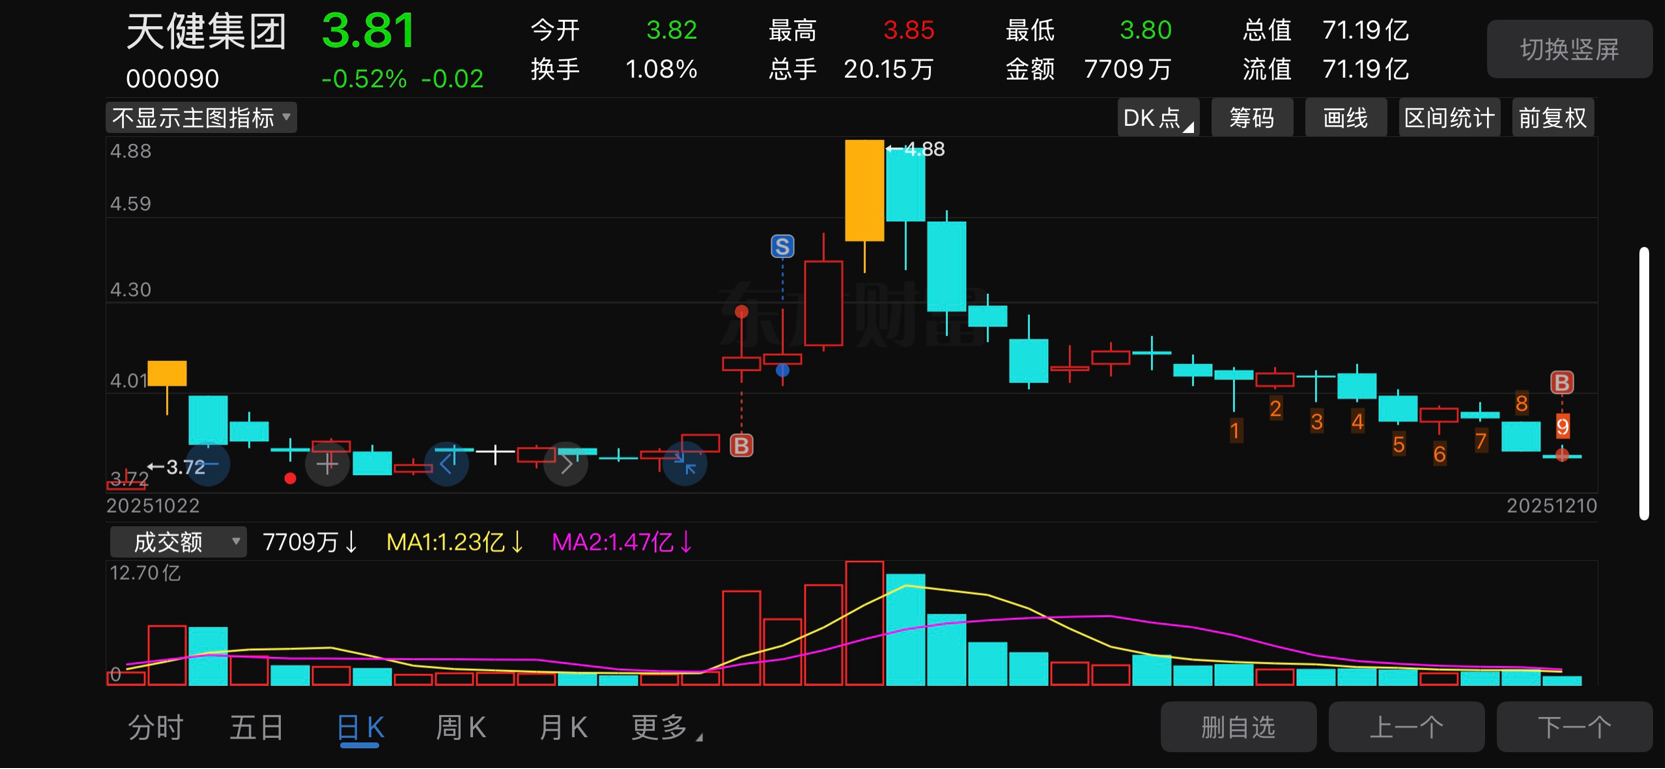Move the chart right with the right-arrow circle
1665x769 pixels.
[x=566, y=464]
